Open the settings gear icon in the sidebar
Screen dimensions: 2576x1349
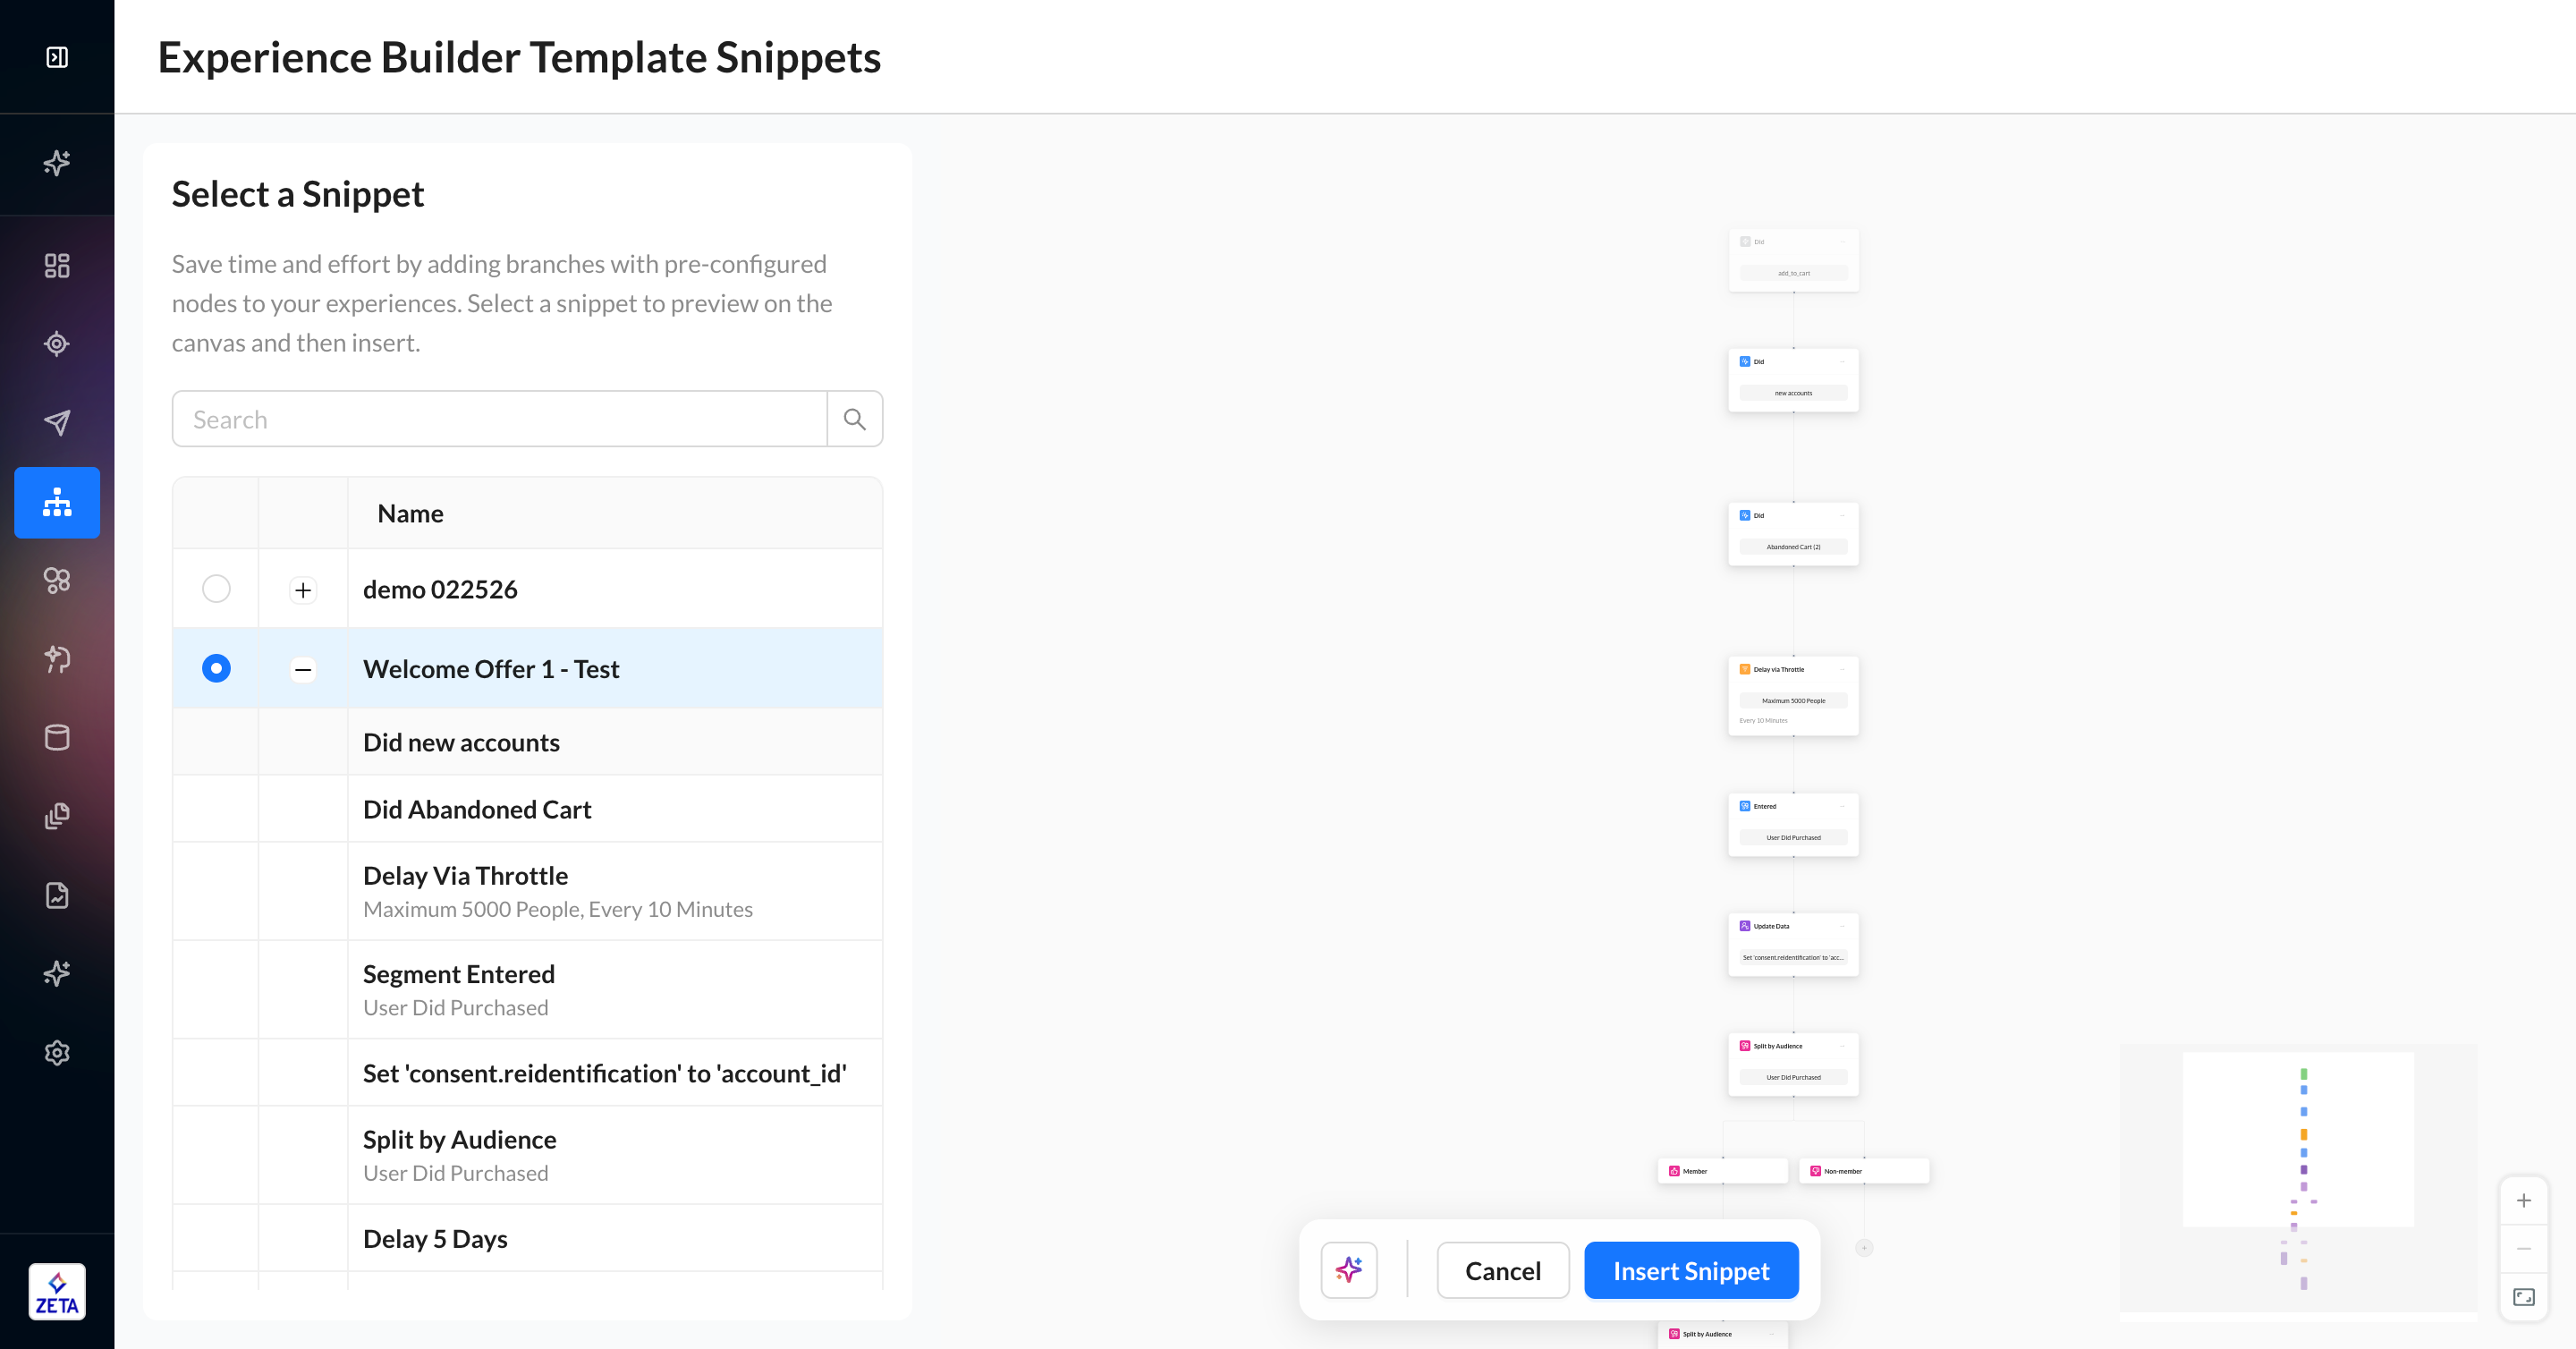[x=57, y=1053]
